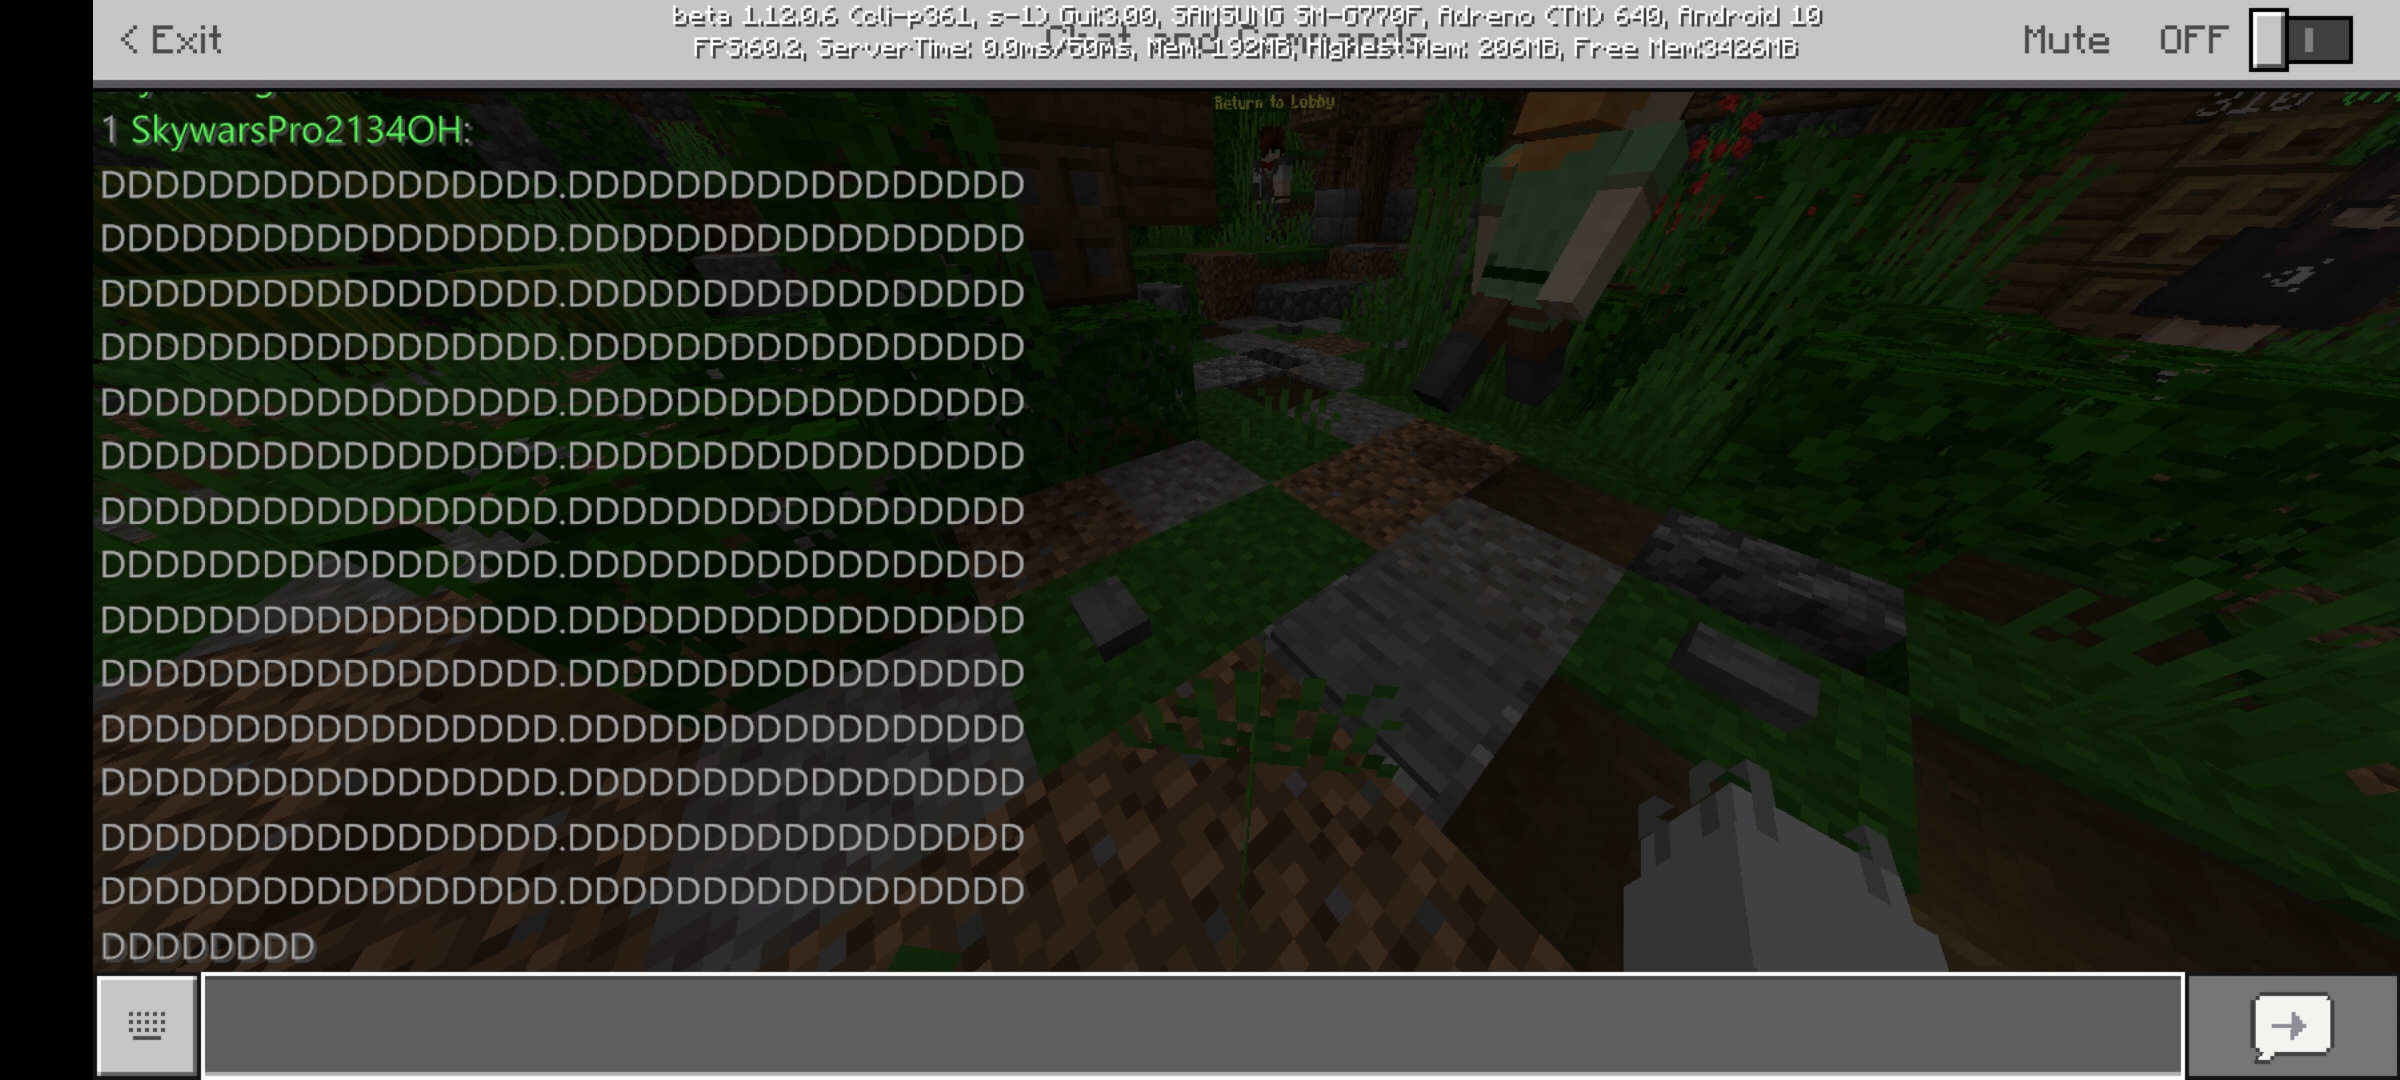Click the FPS and memory debug line
Viewport: 2400px width, 1080px height.
(1246, 48)
